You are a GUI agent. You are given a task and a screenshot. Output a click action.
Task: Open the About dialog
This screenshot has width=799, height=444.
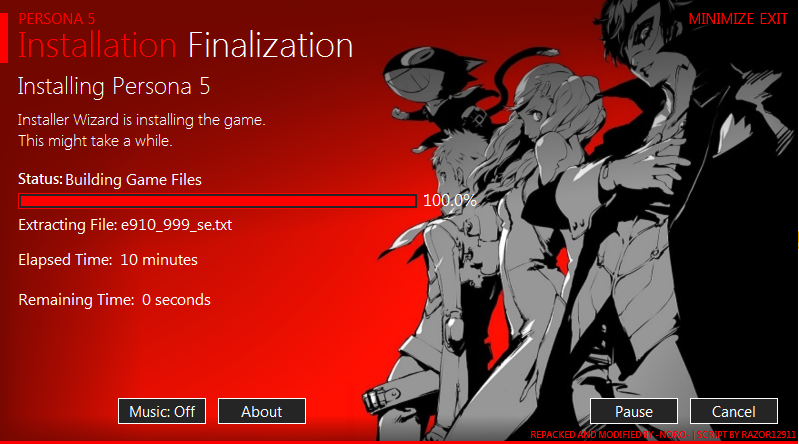point(262,411)
